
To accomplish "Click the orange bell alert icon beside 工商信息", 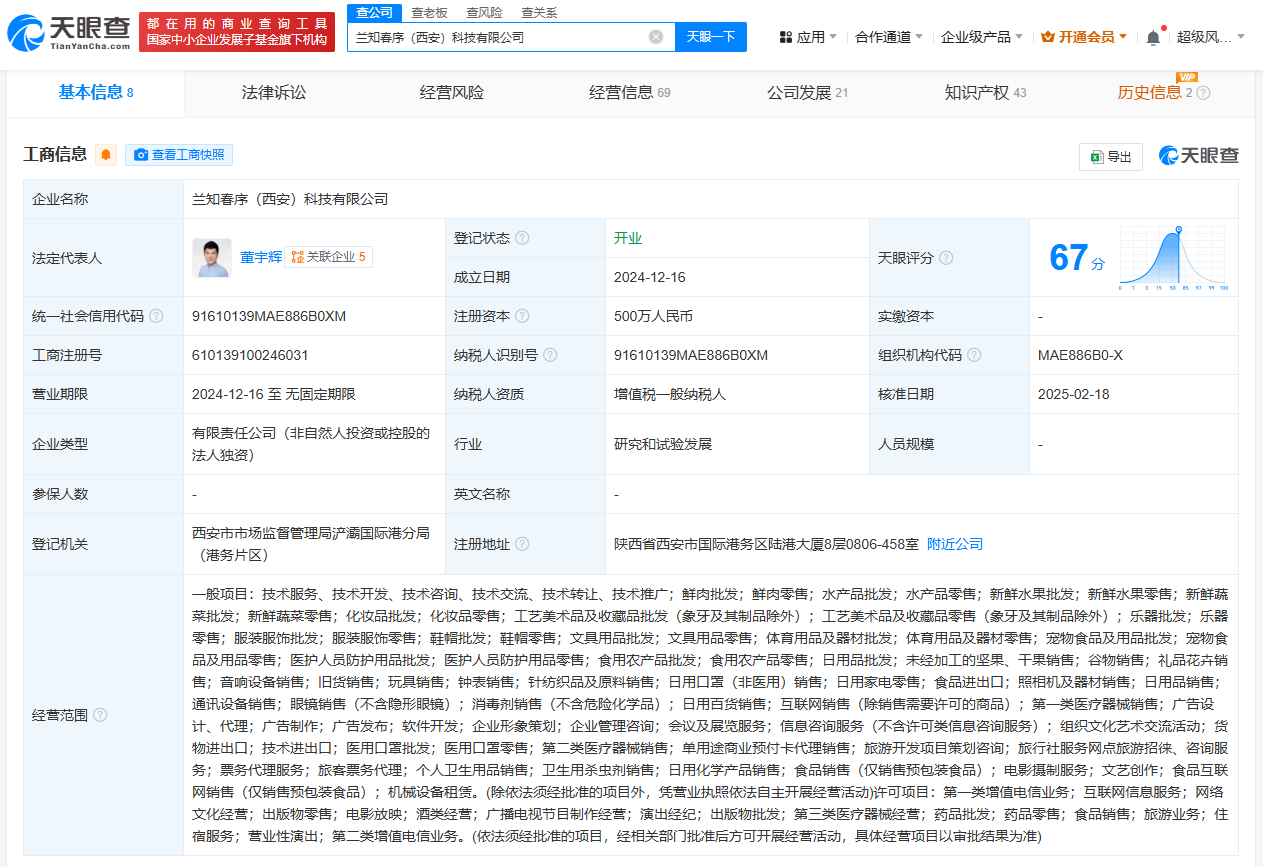I will pos(106,155).
